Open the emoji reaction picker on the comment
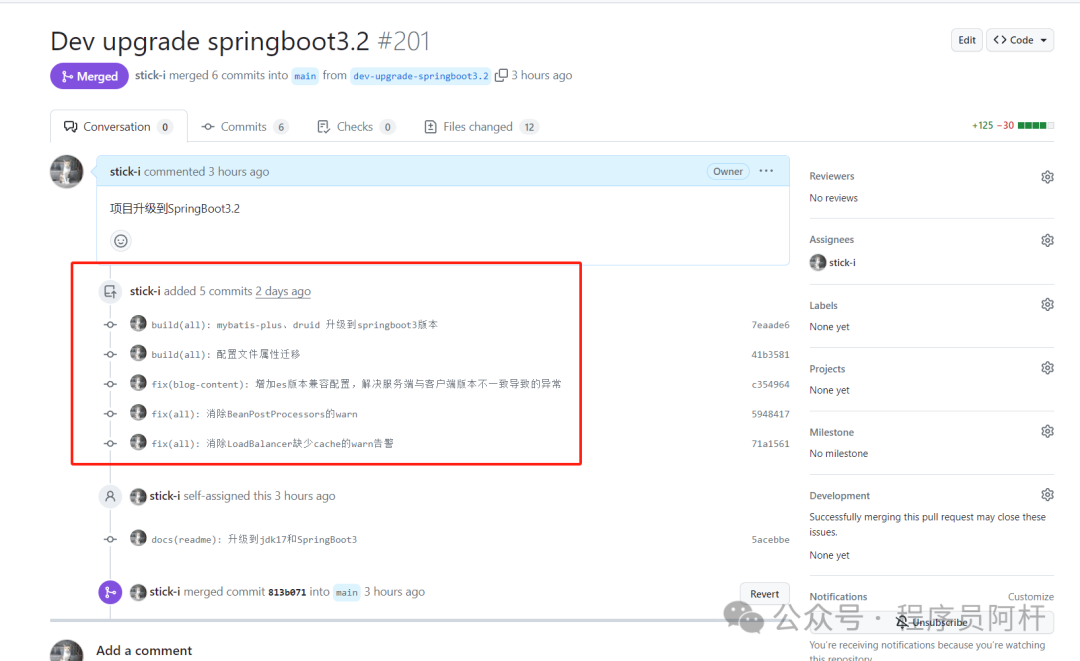Screen dimensions: 1080x661 click(120, 240)
